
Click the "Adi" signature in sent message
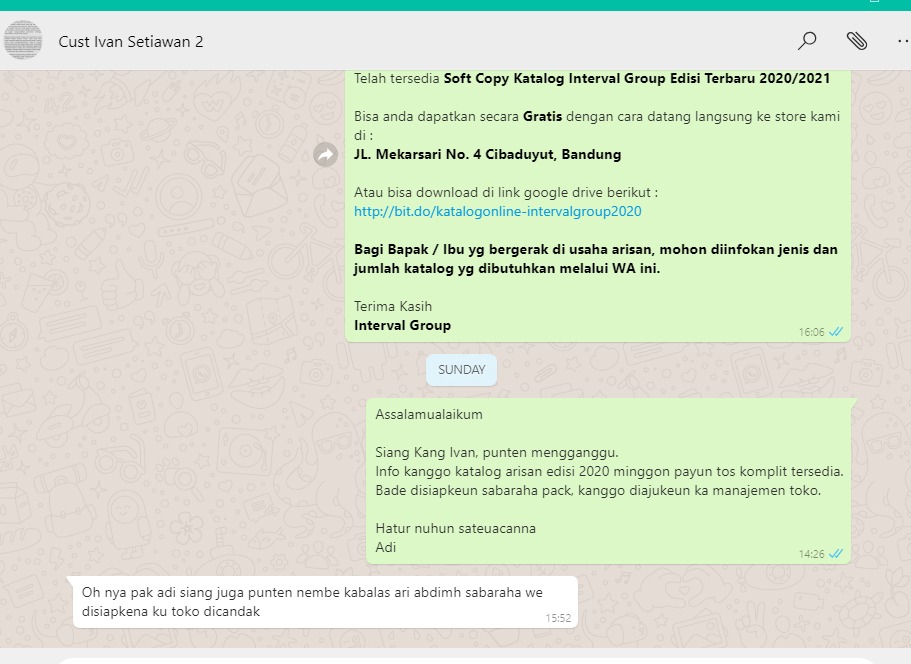pos(386,547)
